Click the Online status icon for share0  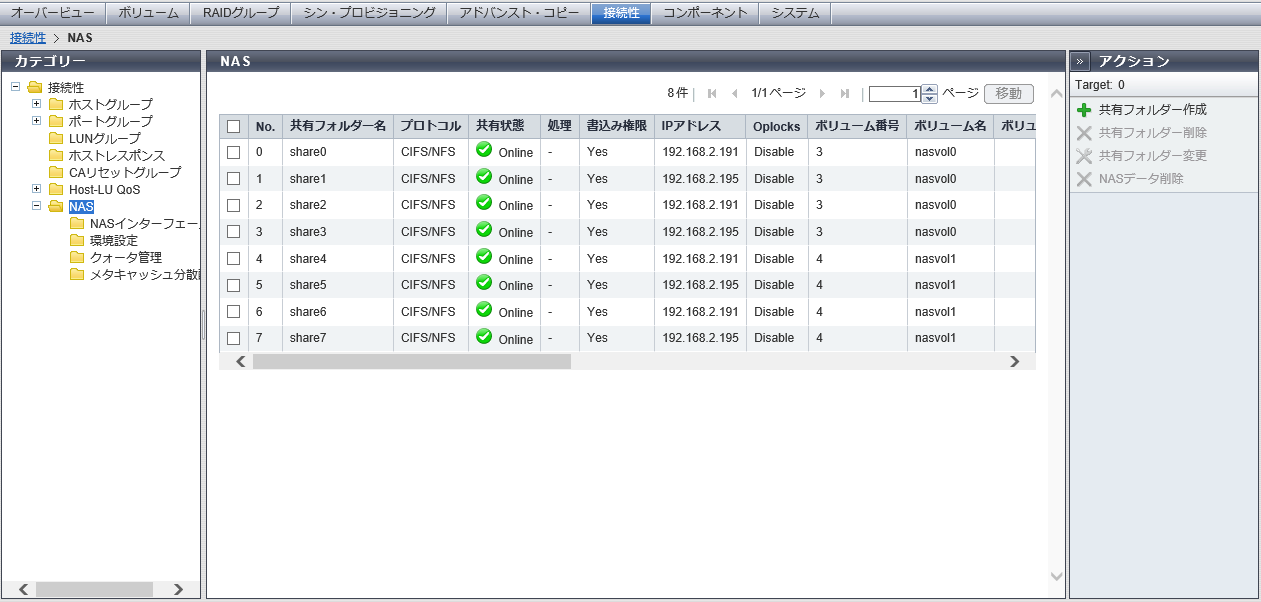[484, 150]
